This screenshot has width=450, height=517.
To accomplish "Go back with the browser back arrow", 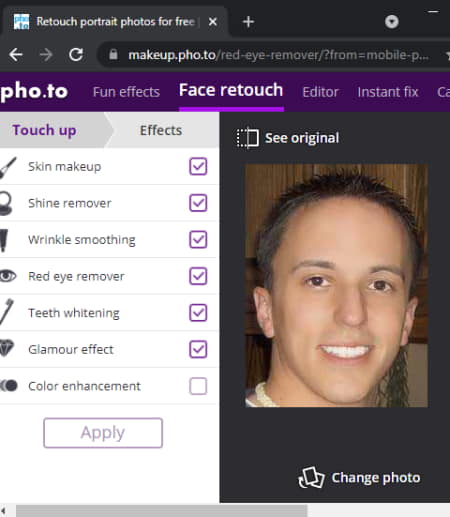I will tap(16, 54).
